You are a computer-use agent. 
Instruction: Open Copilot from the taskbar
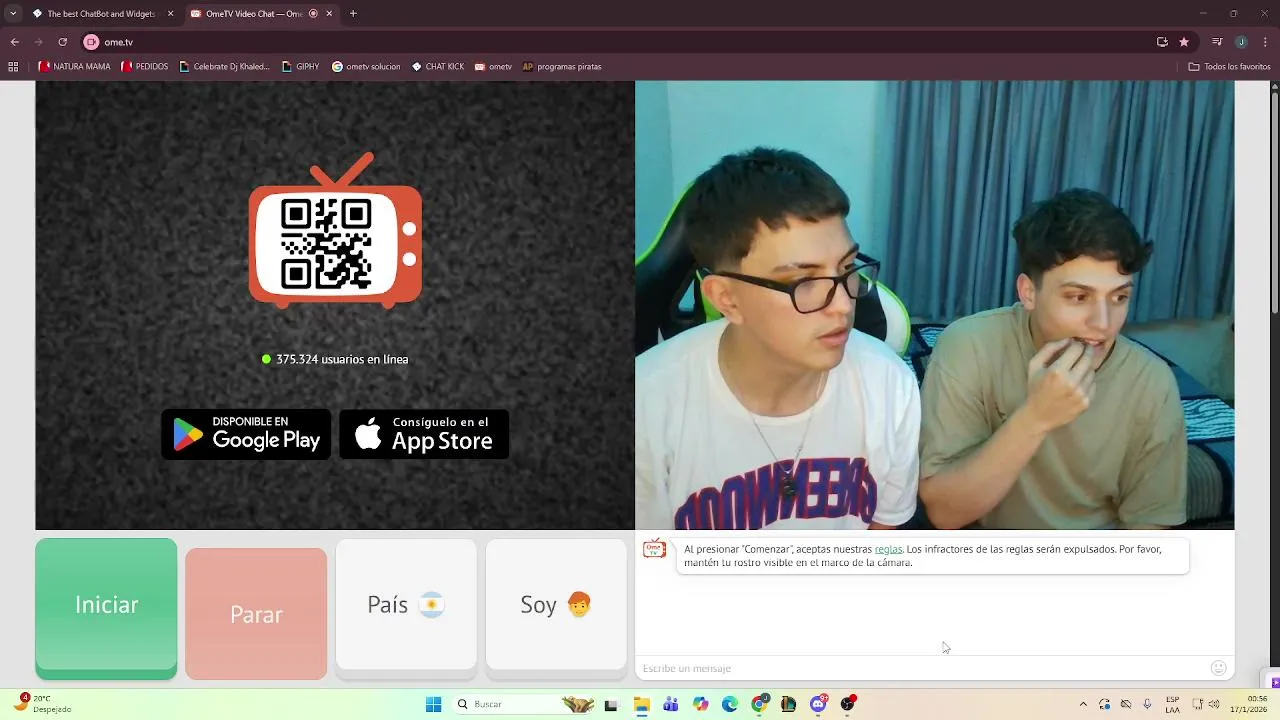[700, 704]
